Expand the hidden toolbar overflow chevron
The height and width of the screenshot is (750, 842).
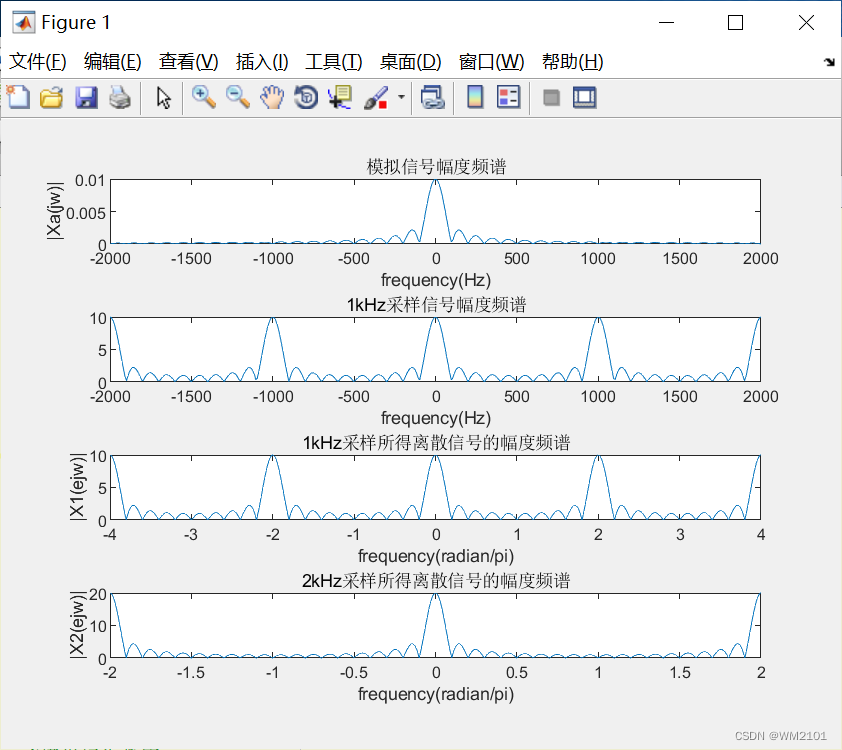pos(829,61)
